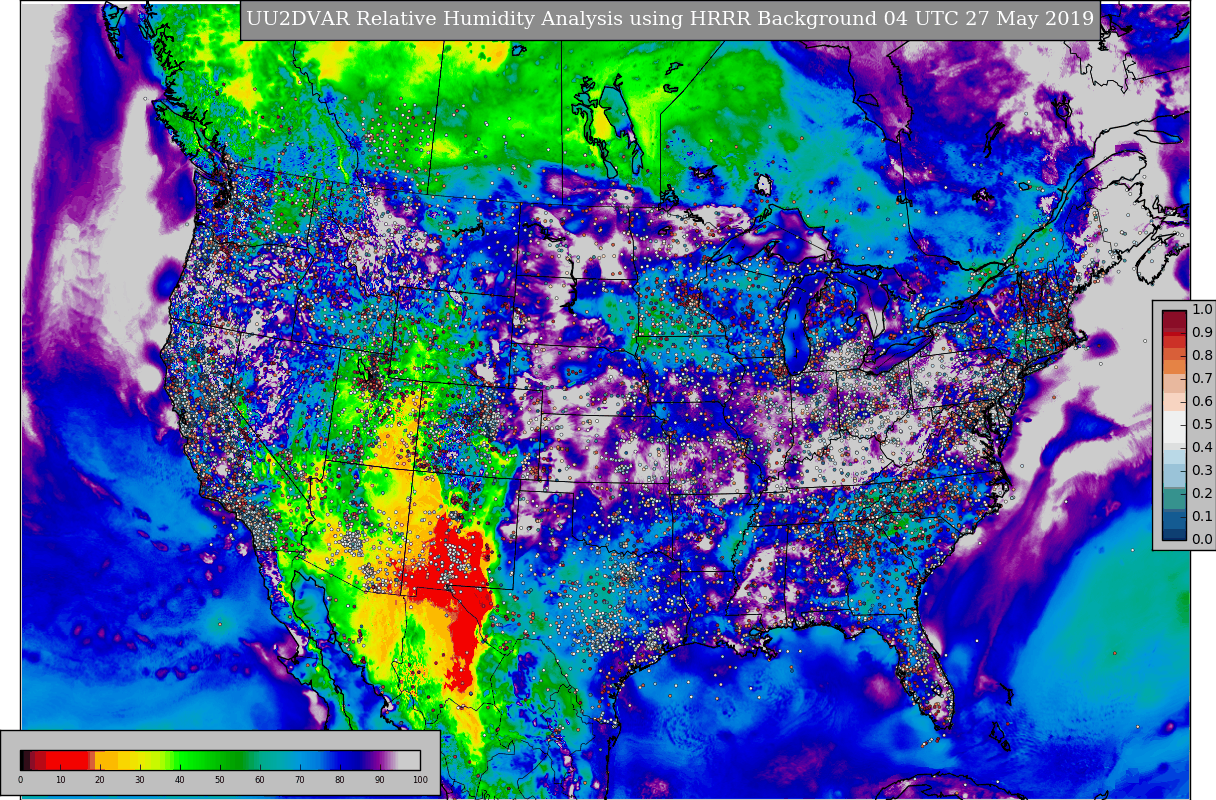
Task: Click the 0.8 label on the right colorbar
Action: [1202, 355]
